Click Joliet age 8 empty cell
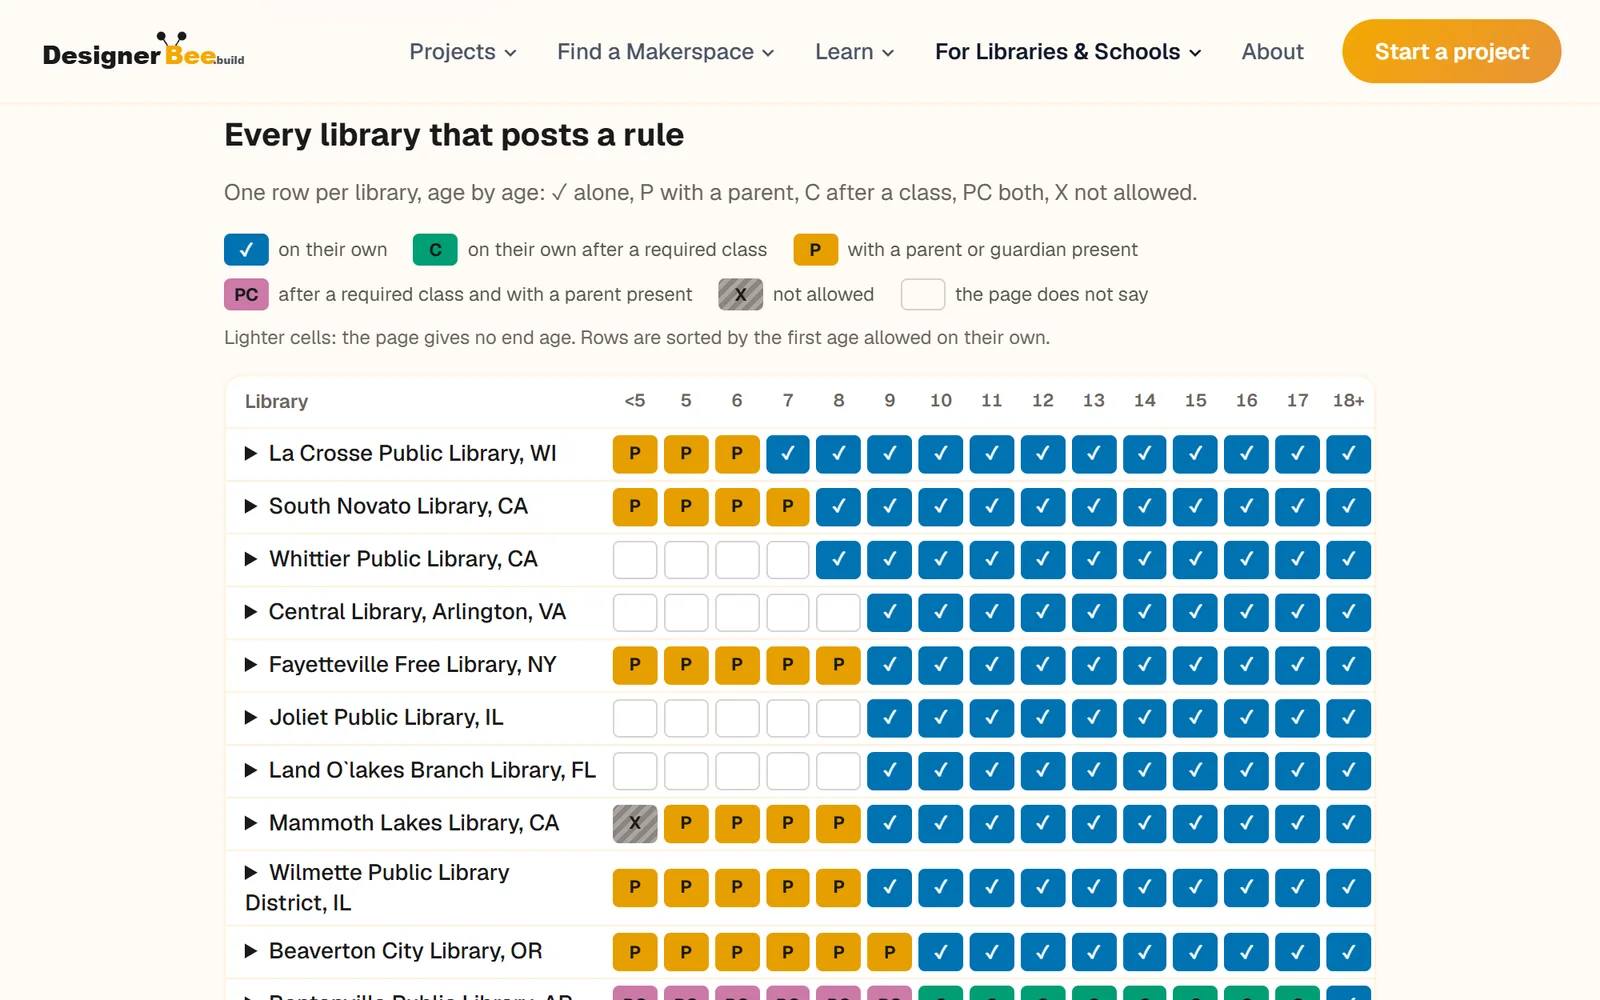 pos(839,718)
